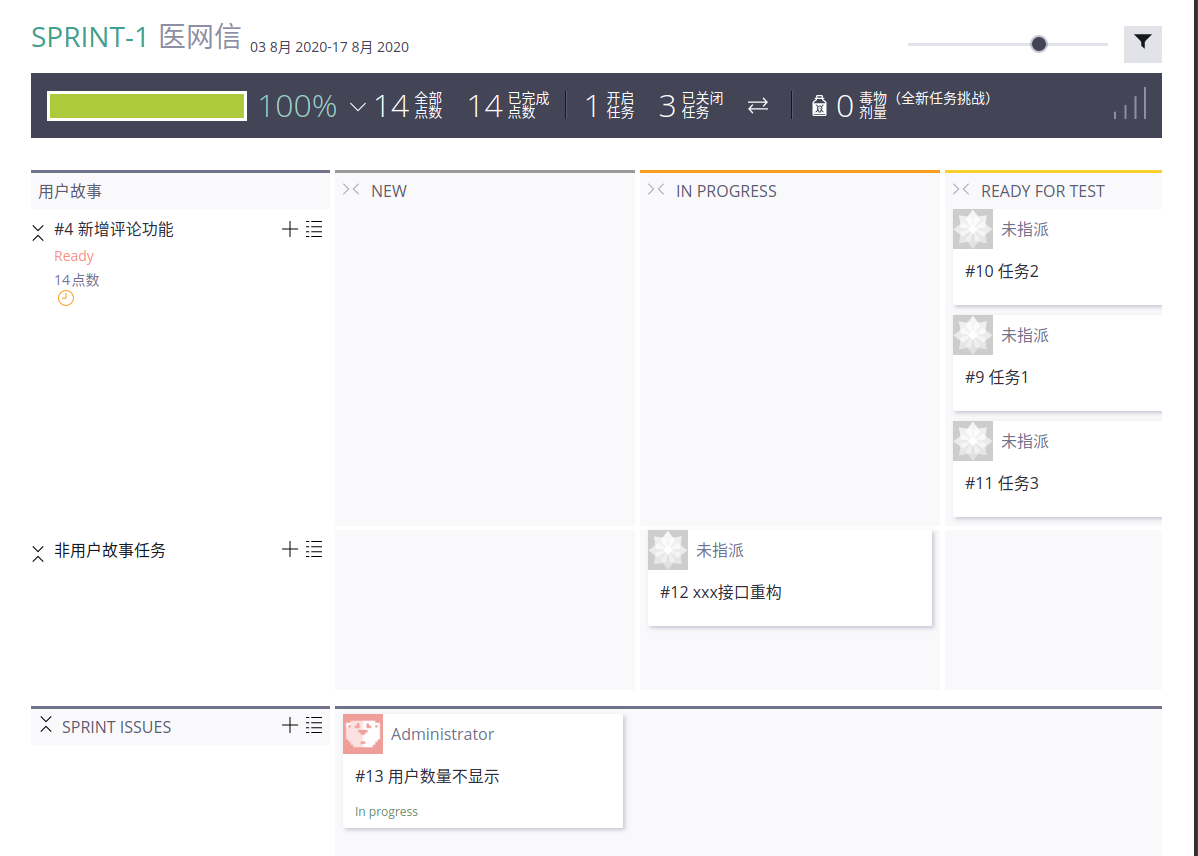
Task: Click the clock icon under story #4
Action: click(x=66, y=298)
